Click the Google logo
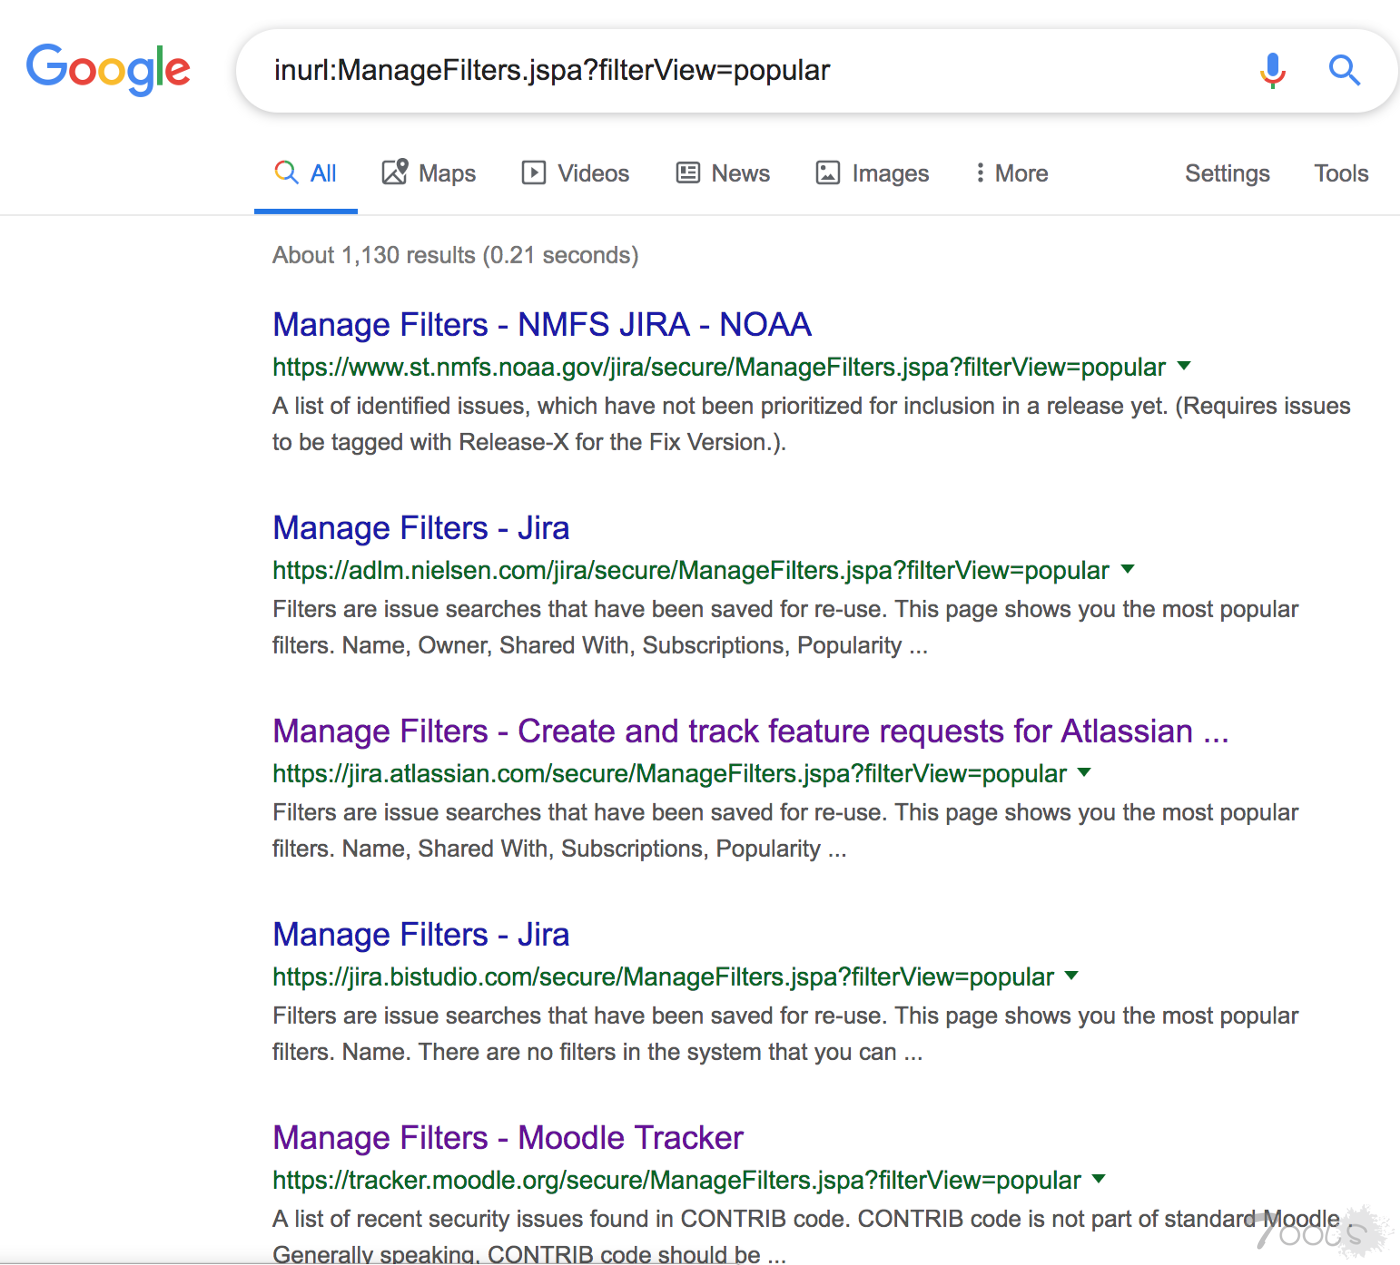Screen dimensions: 1400x1265 (108, 69)
